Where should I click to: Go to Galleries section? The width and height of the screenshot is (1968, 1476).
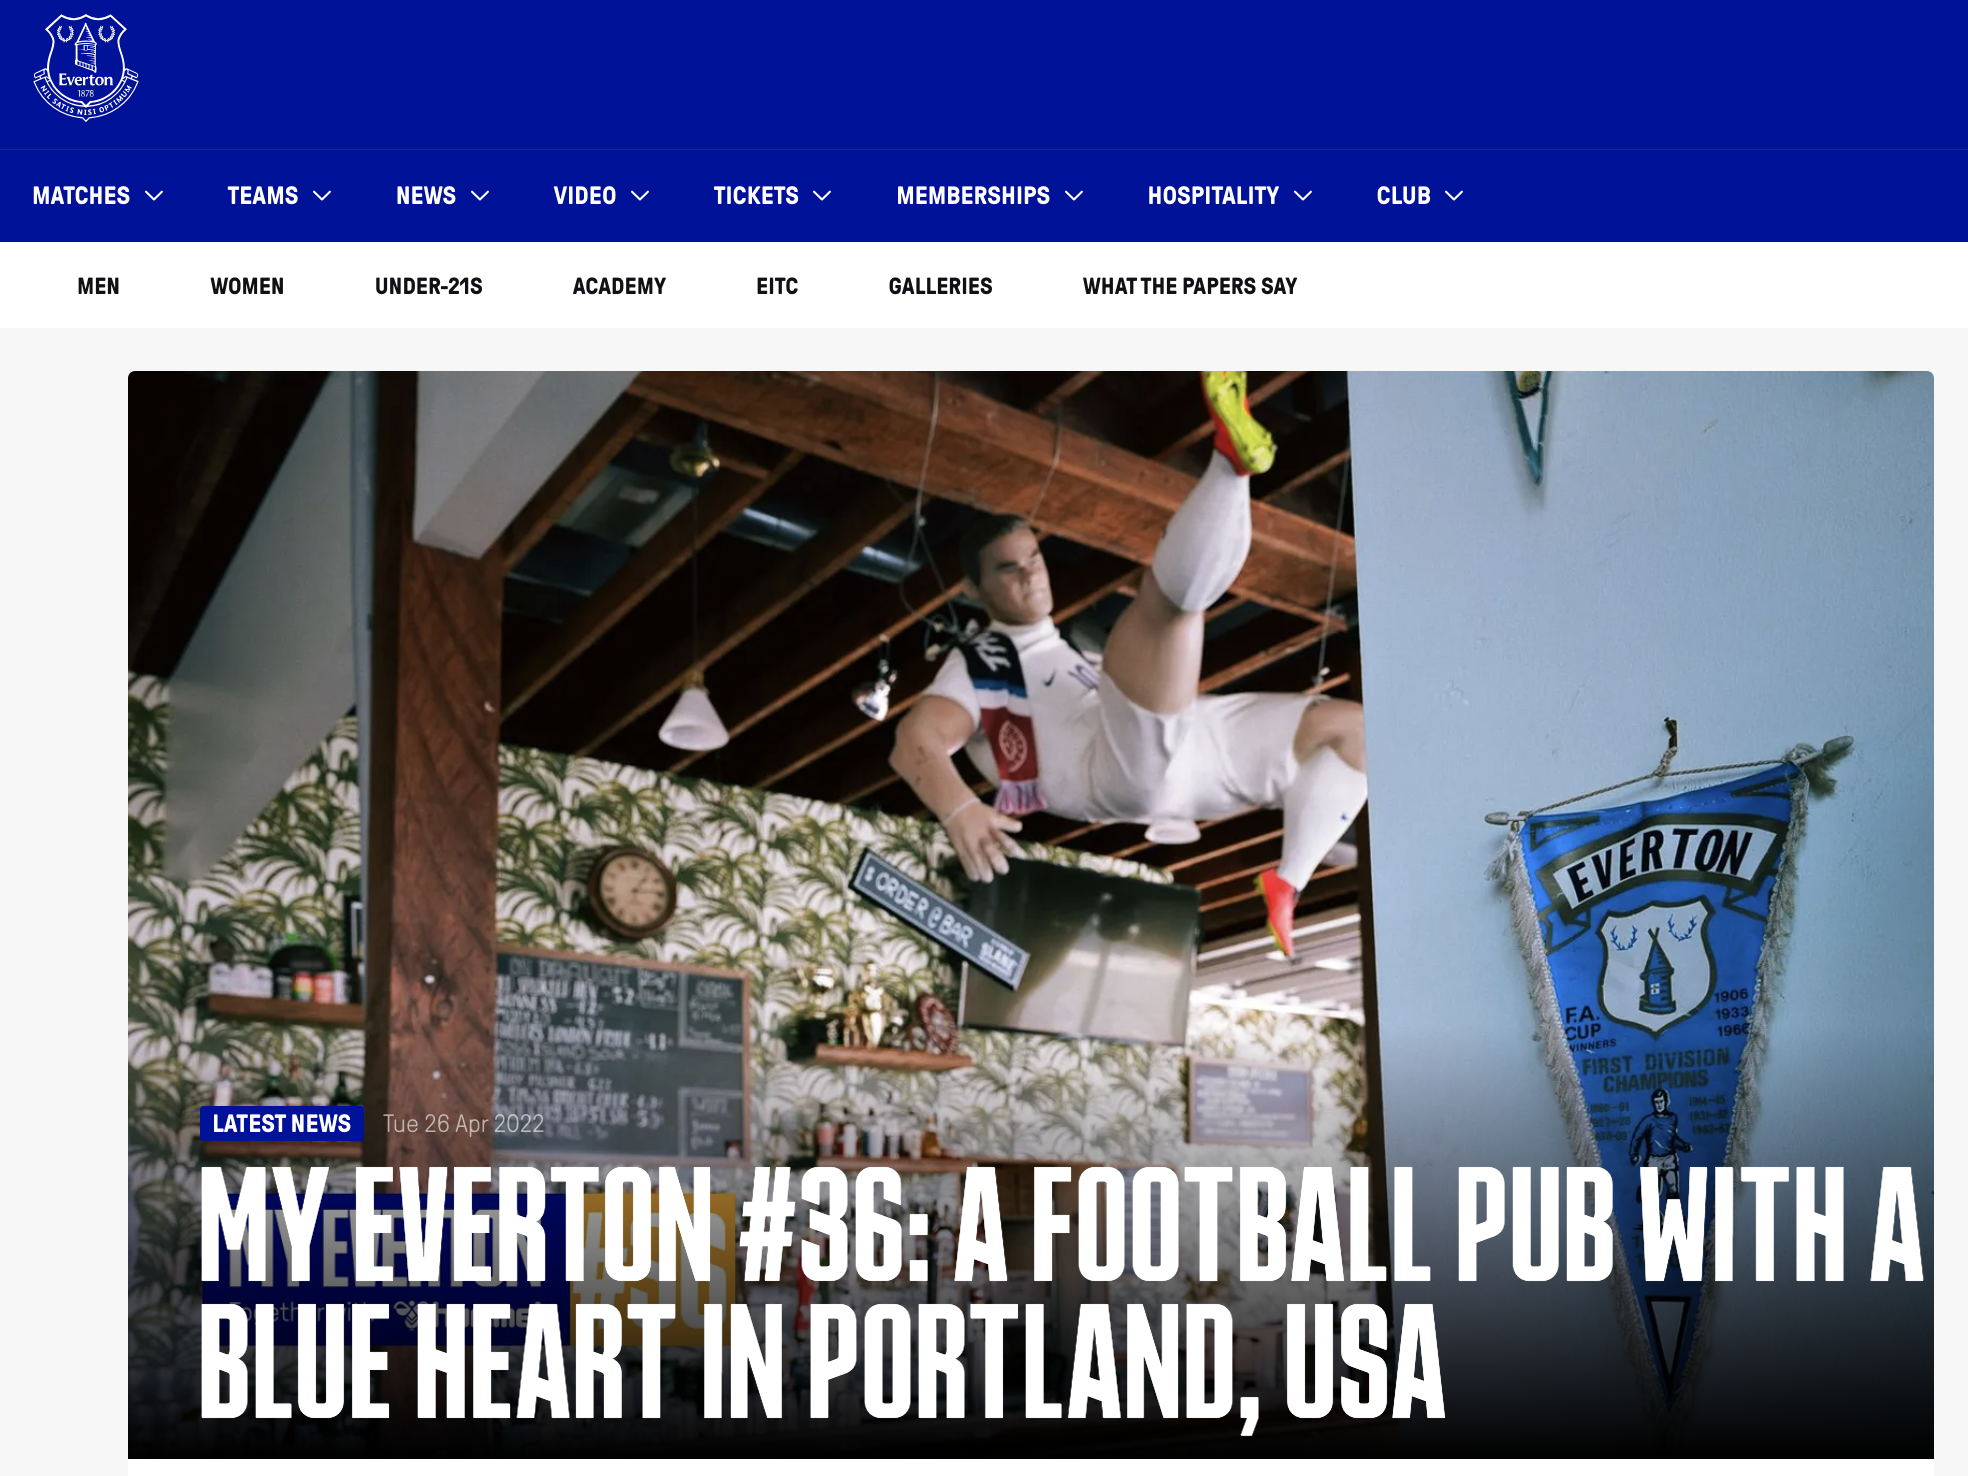[x=940, y=286]
